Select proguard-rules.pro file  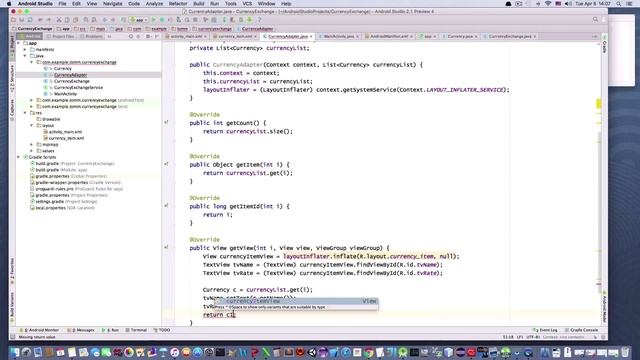[x=55, y=189]
